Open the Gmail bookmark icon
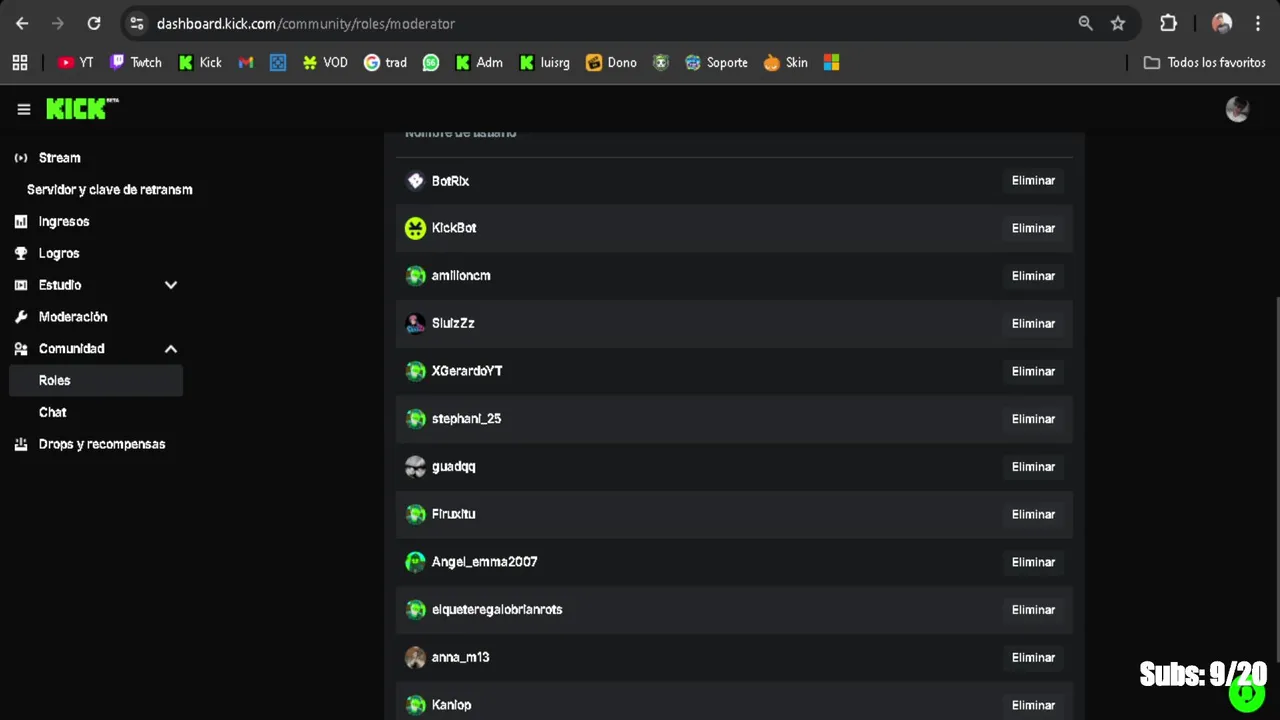The width and height of the screenshot is (1280, 720). (246, 62)
